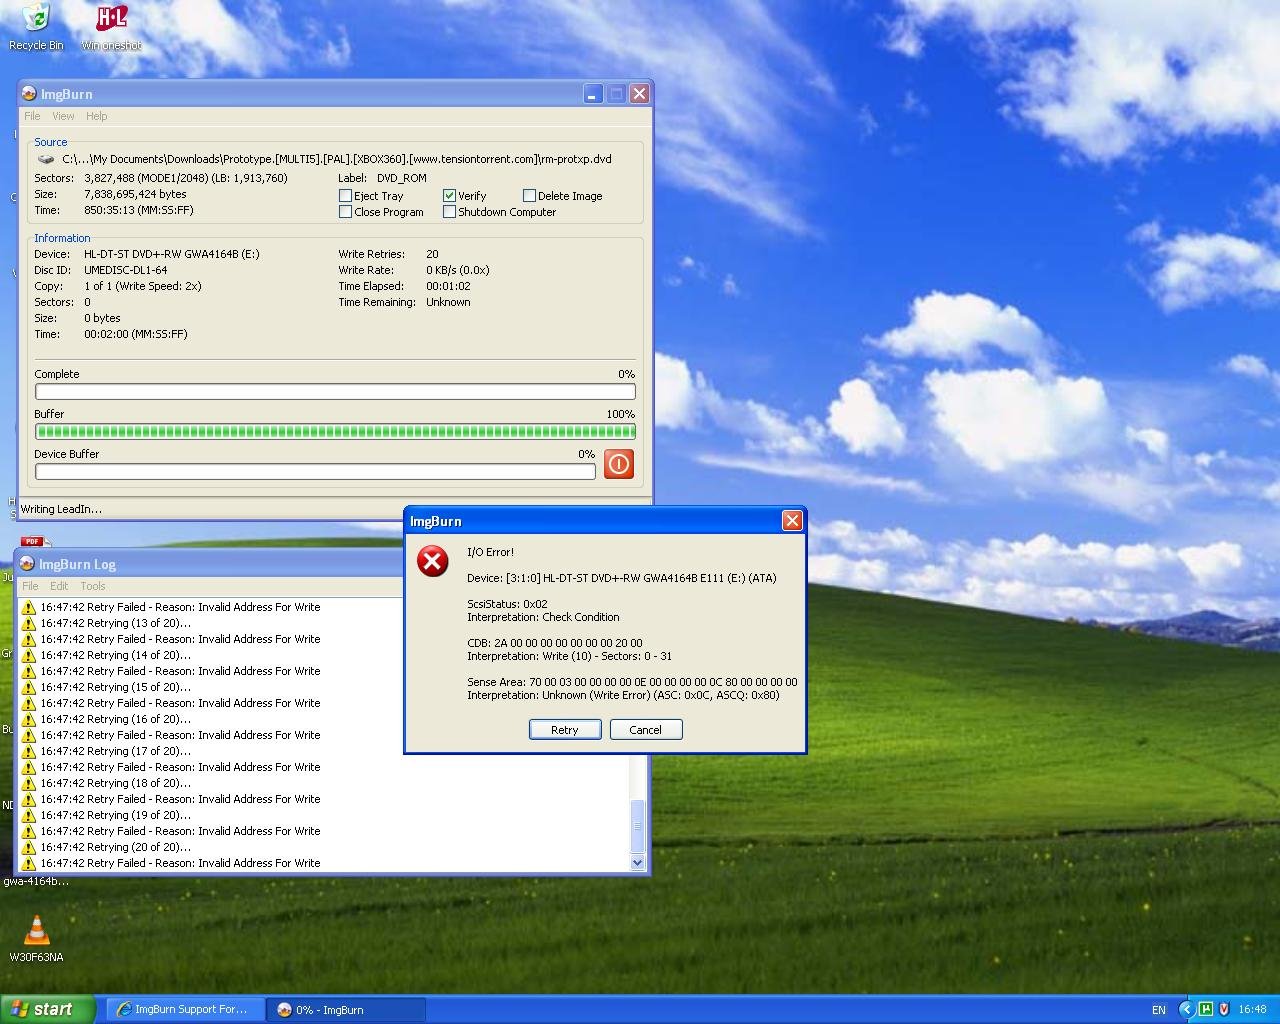This screenshot has width=1280, height=1024.
Task: Click the log window scrollbar thumb
Action: click(x=638, y=826)
